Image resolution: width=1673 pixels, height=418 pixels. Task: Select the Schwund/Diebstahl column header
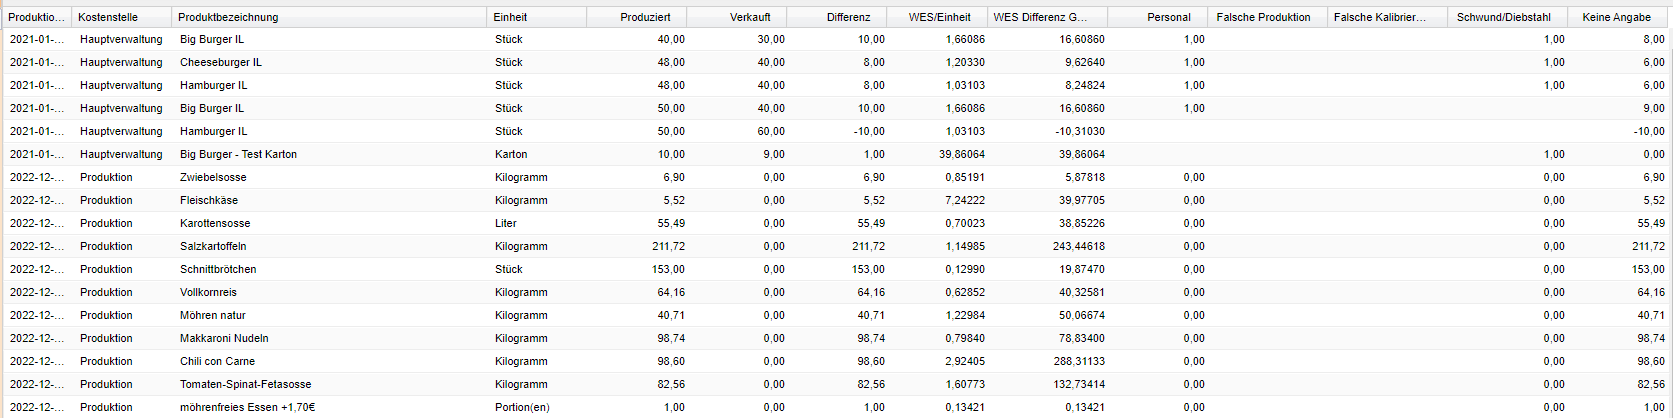(x=1504, y=17)
